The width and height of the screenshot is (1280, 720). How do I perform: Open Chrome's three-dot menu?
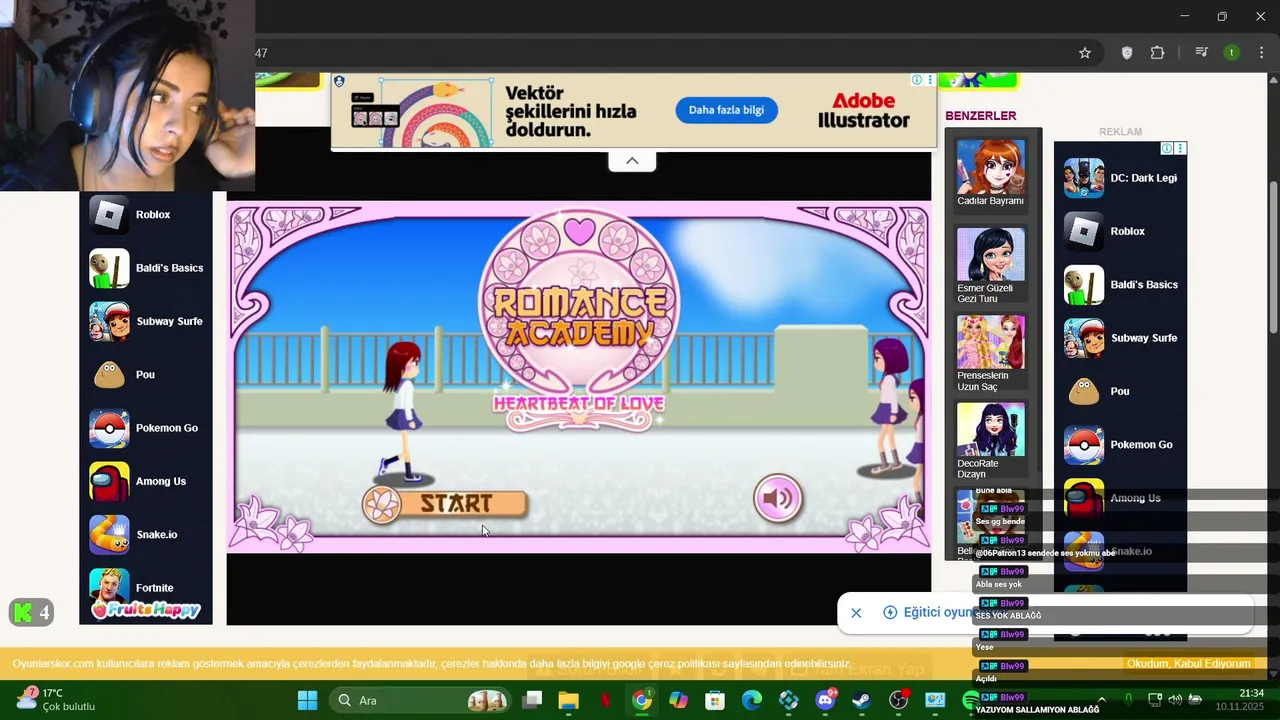click(x=1260, y=53)
